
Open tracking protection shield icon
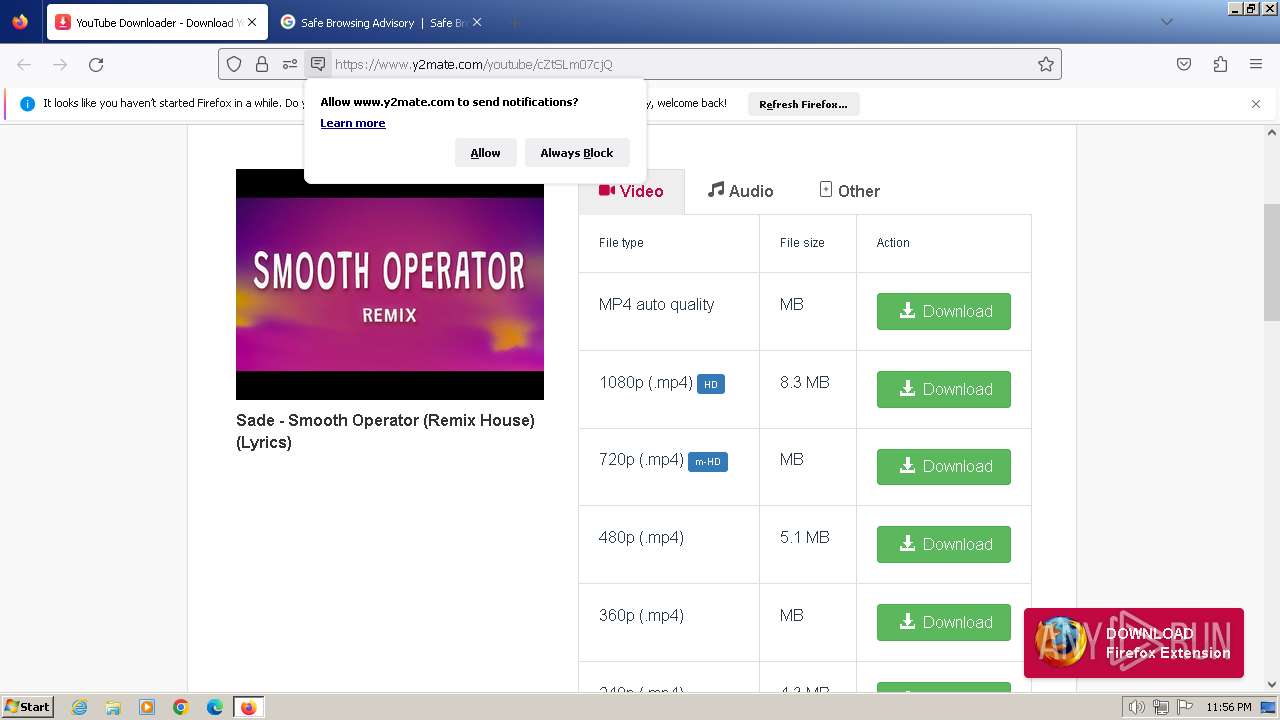point(234,64)
